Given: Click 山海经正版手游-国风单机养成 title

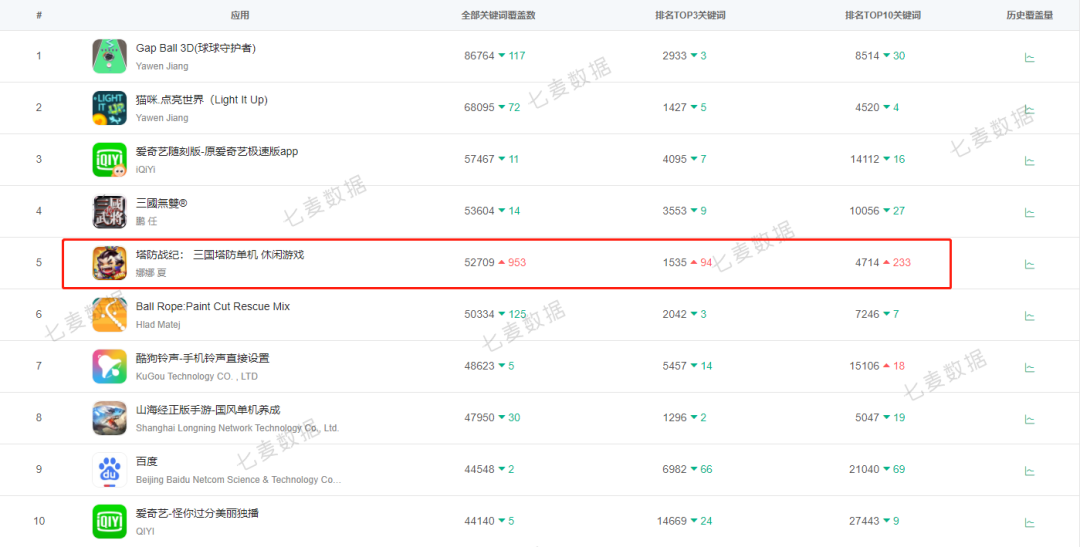Looking at the screenshot, I should pyautogui.click(x=208, y=410).
